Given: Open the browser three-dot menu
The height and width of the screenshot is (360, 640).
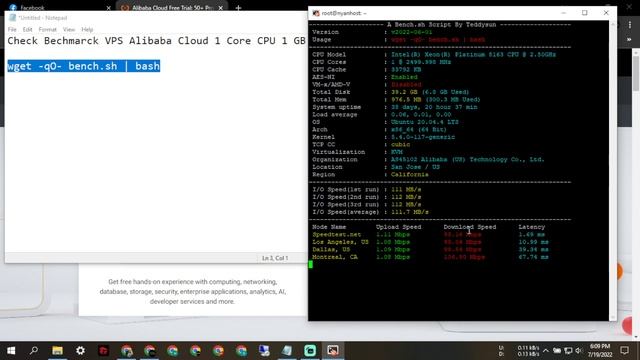Looking at the screenshot, I should [x=630, y=25].
